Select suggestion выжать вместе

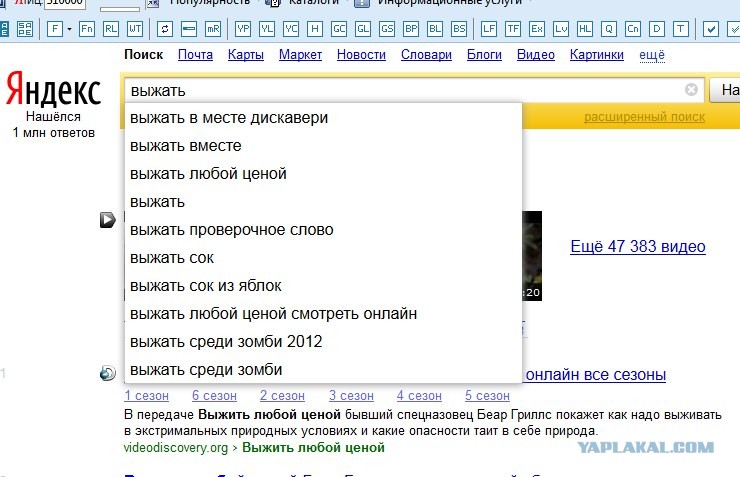[x=323, y=146]
